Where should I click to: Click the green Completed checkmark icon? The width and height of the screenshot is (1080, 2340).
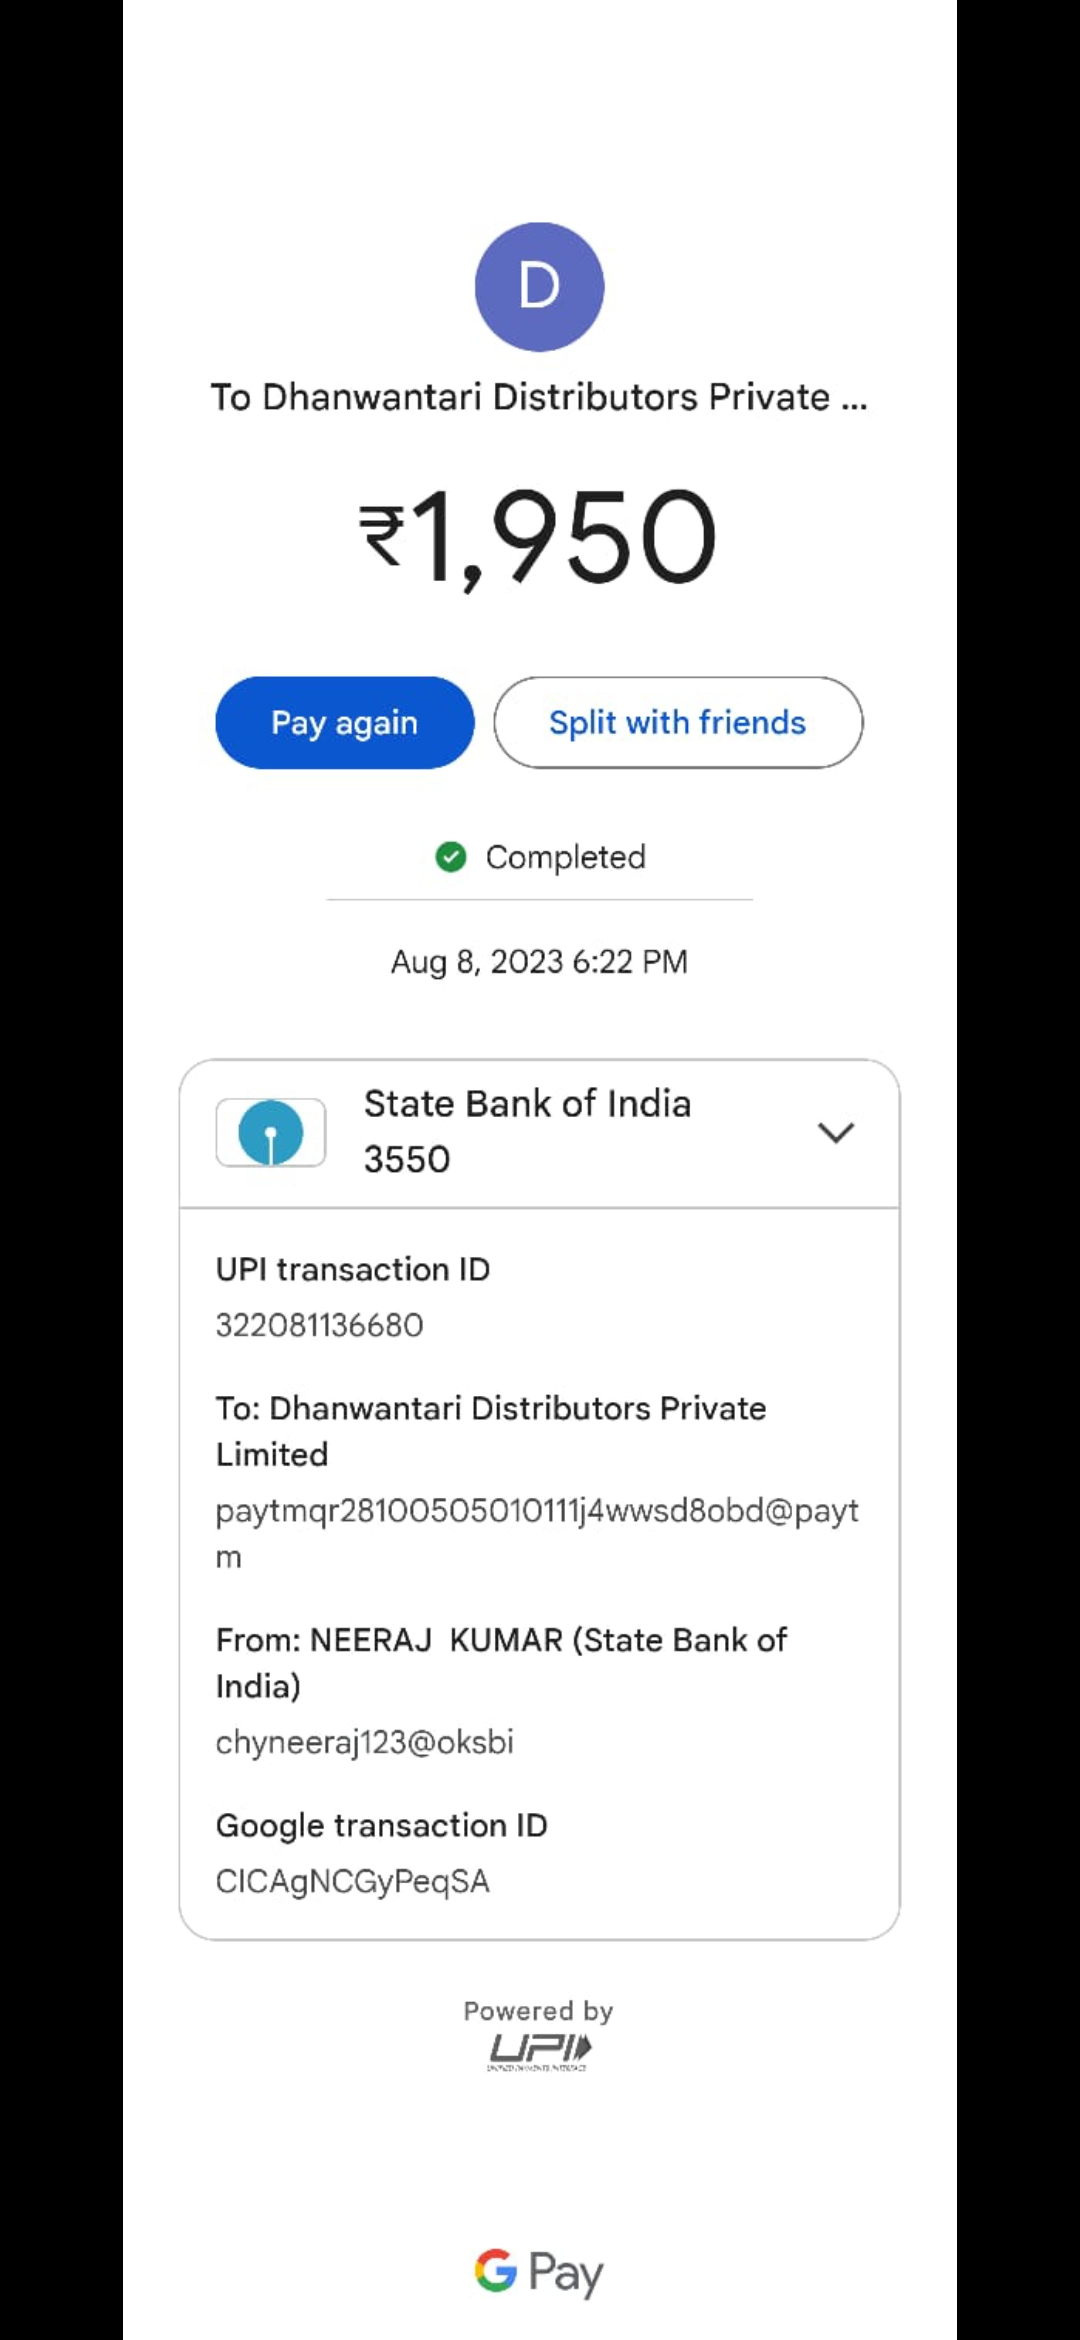tap(451, 857)
